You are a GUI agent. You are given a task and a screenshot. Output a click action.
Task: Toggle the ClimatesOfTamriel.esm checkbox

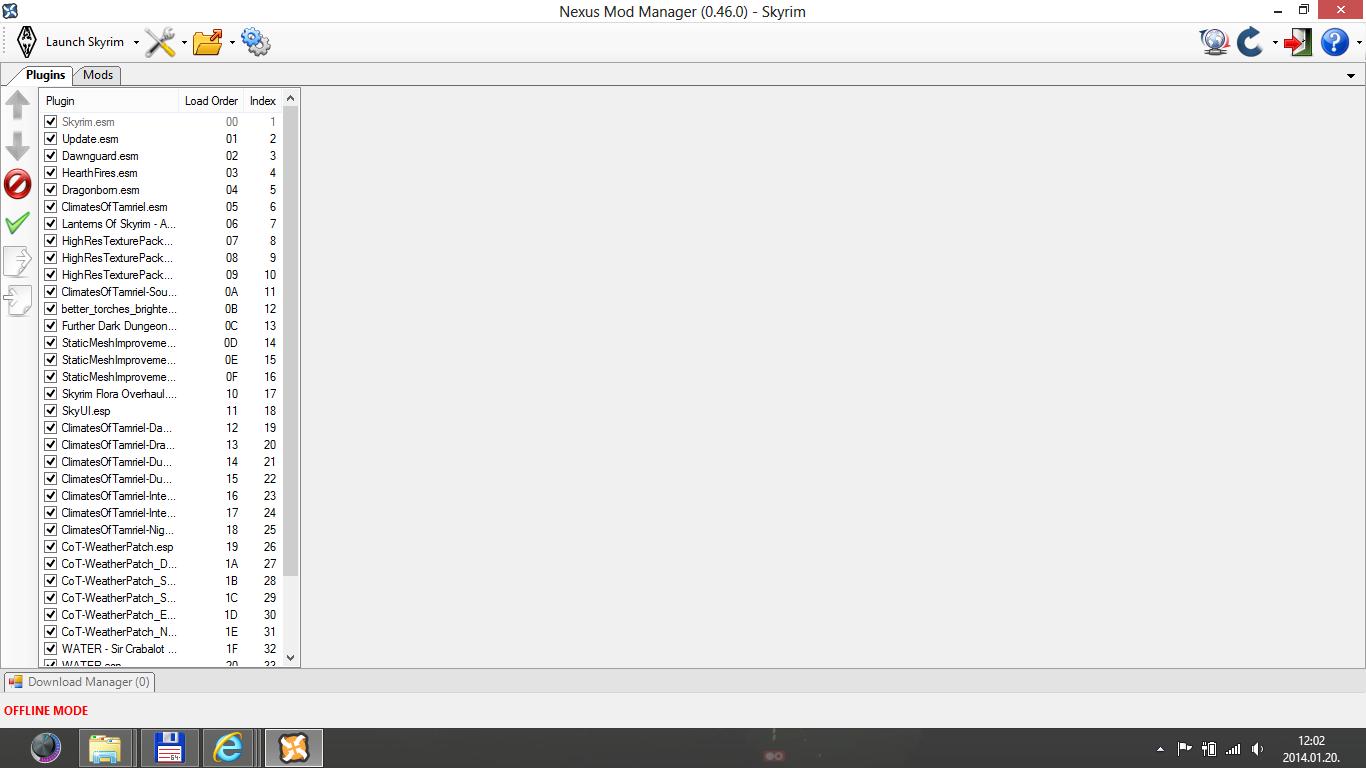(x=51, y=207)
